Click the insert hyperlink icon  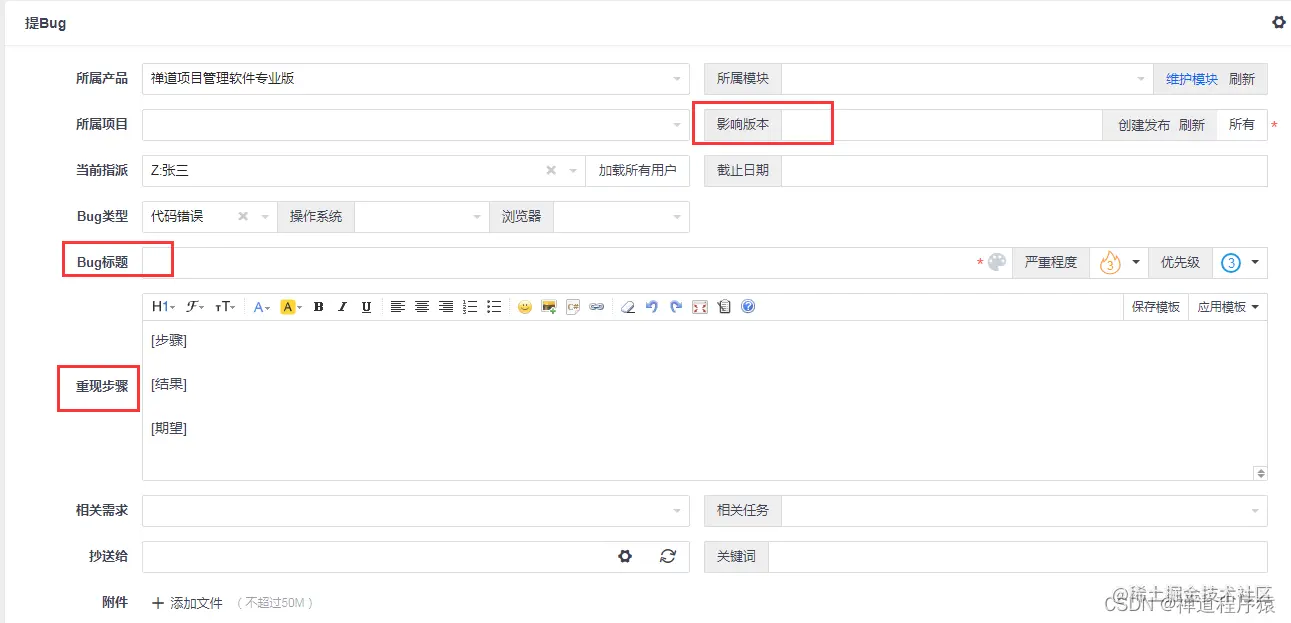595,307
